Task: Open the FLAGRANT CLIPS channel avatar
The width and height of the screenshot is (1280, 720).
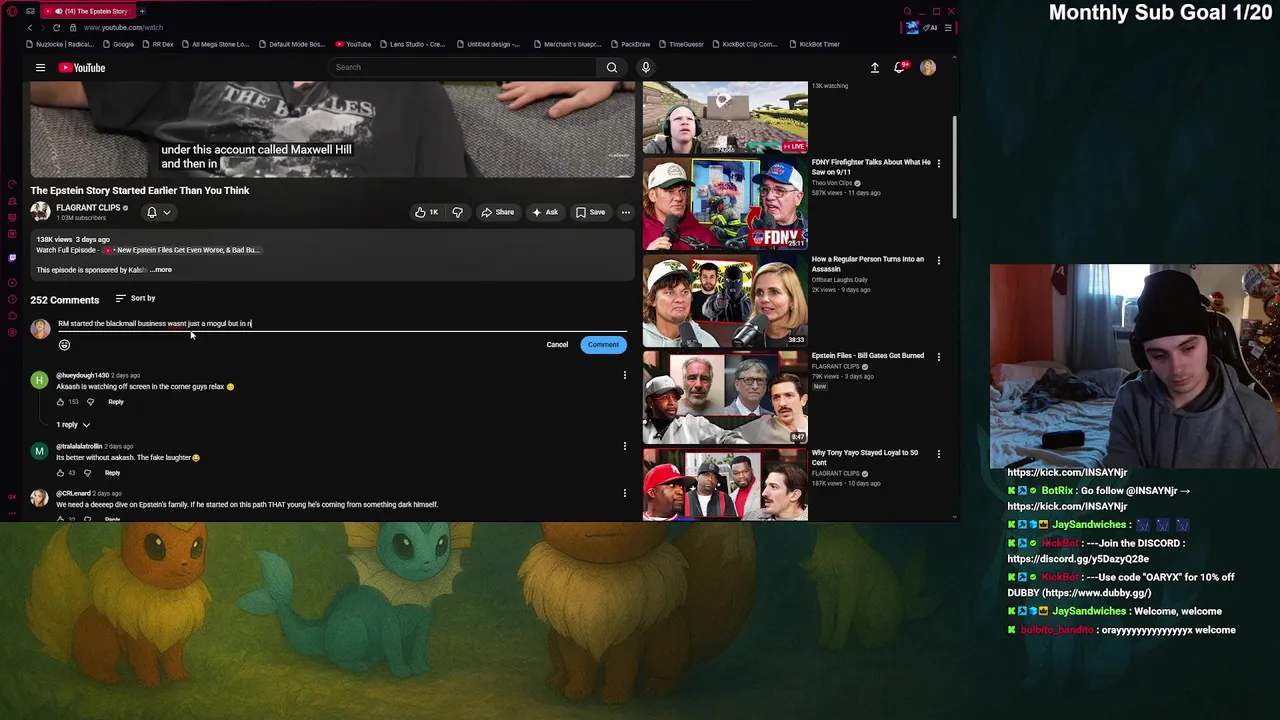Action: (40, 212)
